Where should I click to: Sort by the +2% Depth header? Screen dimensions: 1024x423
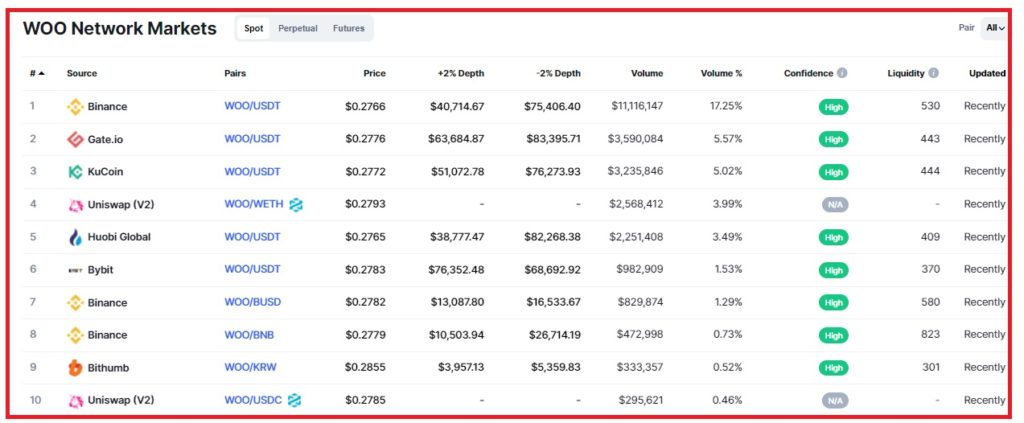coord(460,73)
